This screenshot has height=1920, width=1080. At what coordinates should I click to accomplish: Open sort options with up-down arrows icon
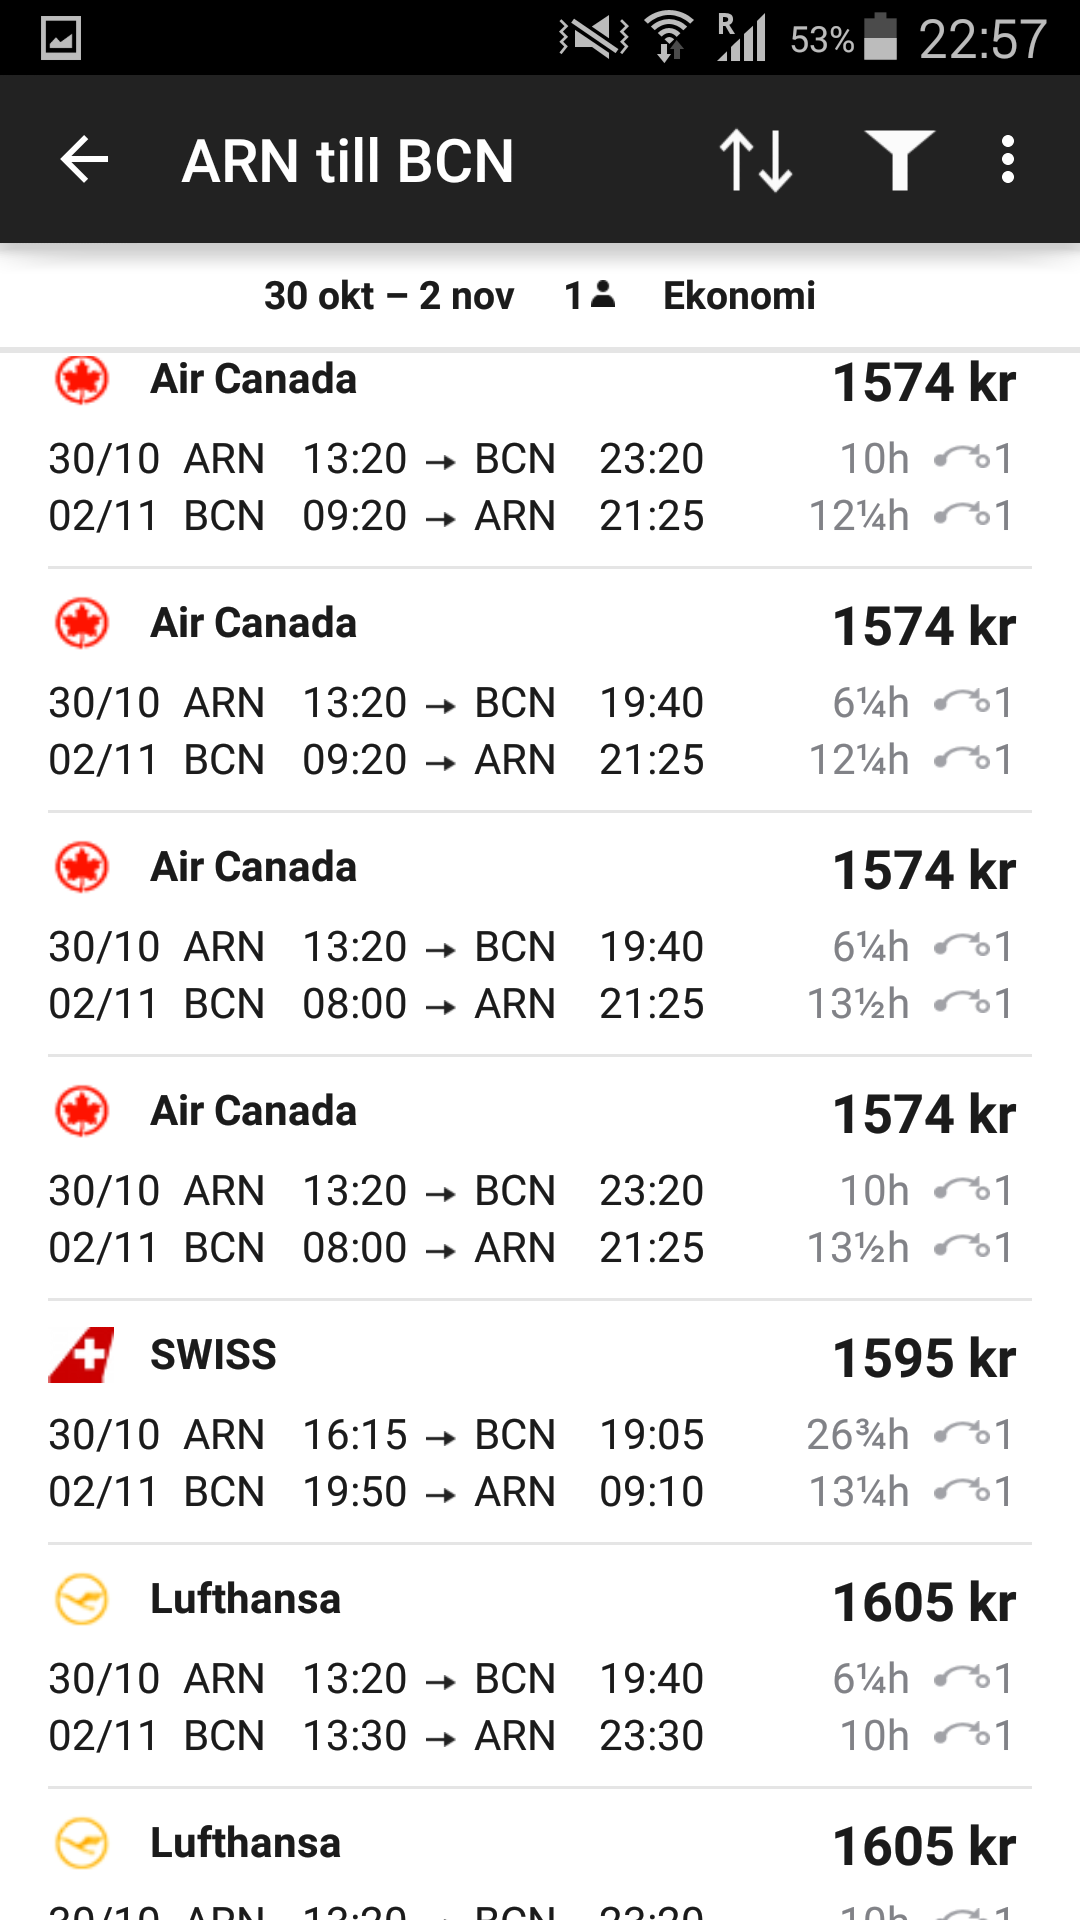(756, 160)
